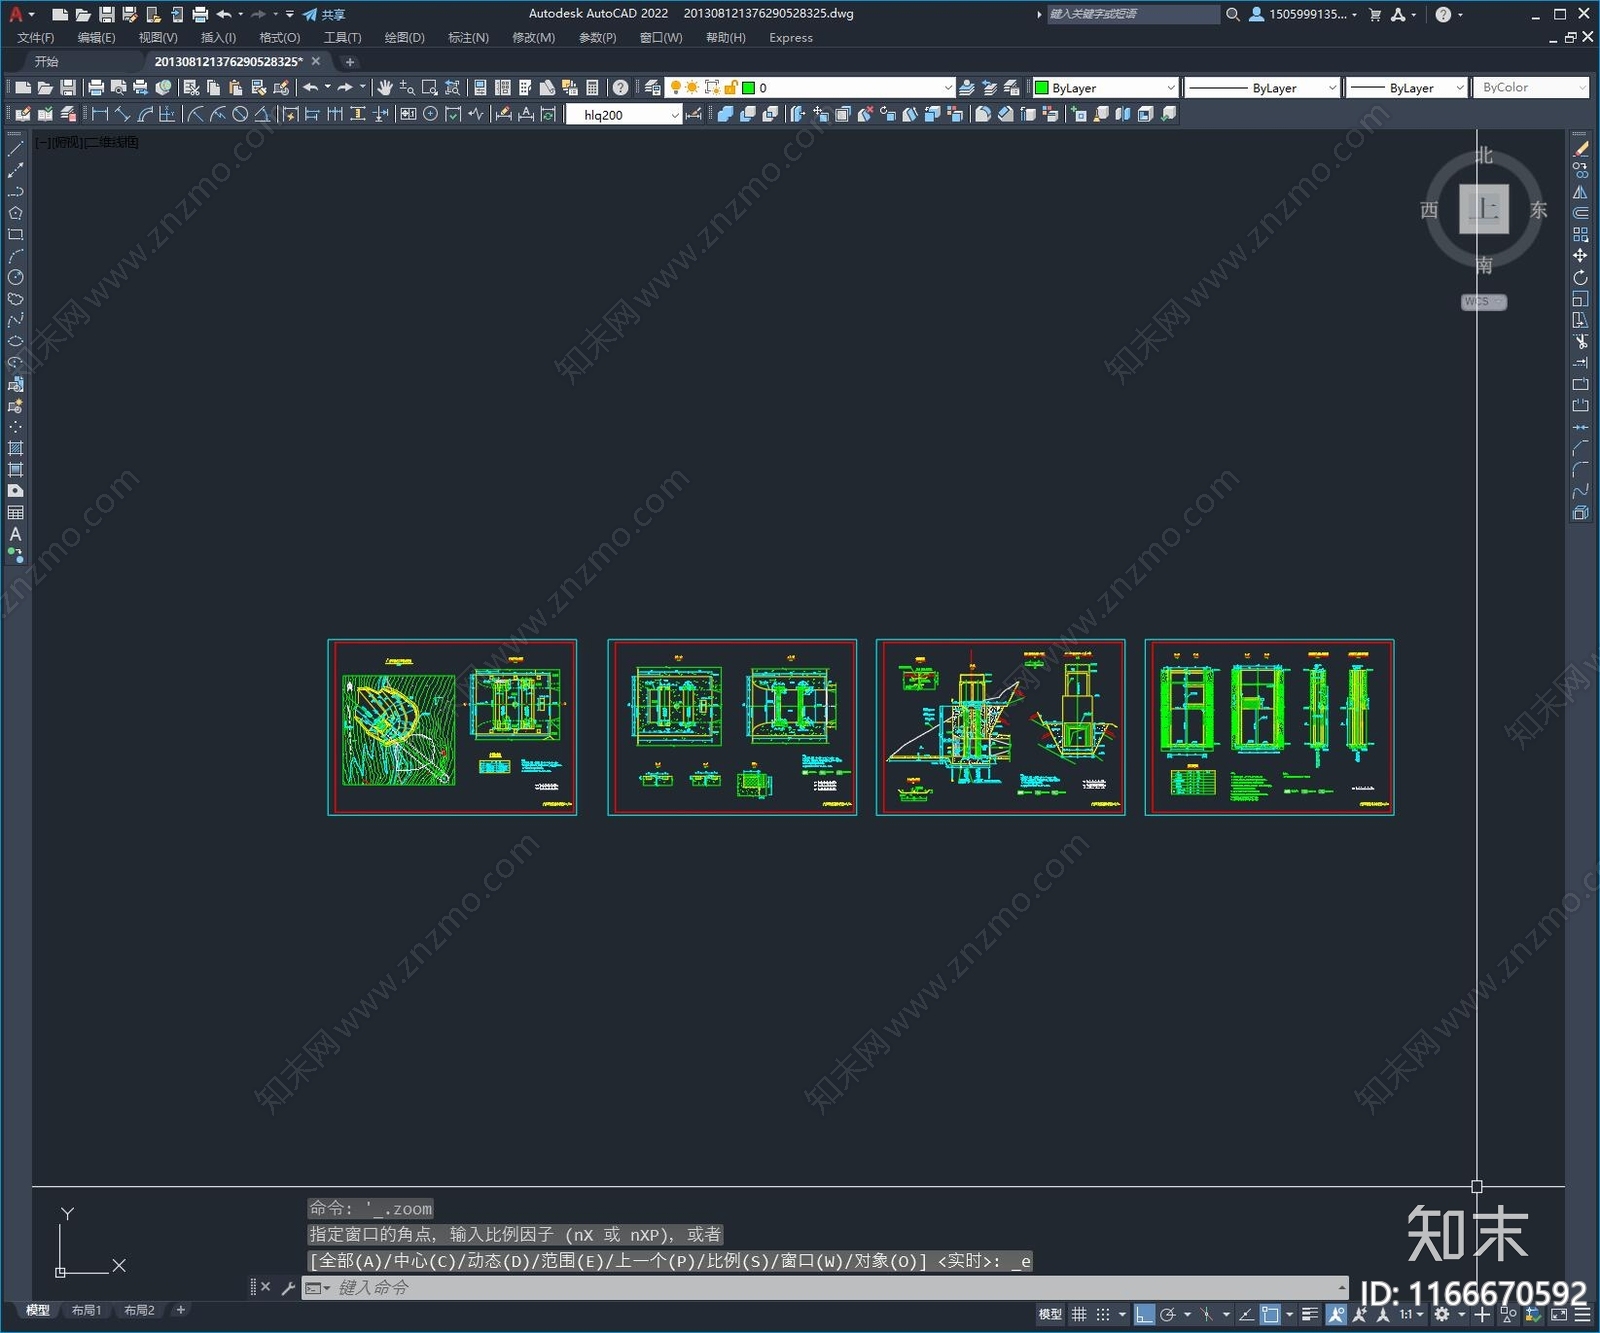Switch to the 布局1 layout tab
The height and width of the screenshot is (1333, 1600).
tap(86, 1310)
